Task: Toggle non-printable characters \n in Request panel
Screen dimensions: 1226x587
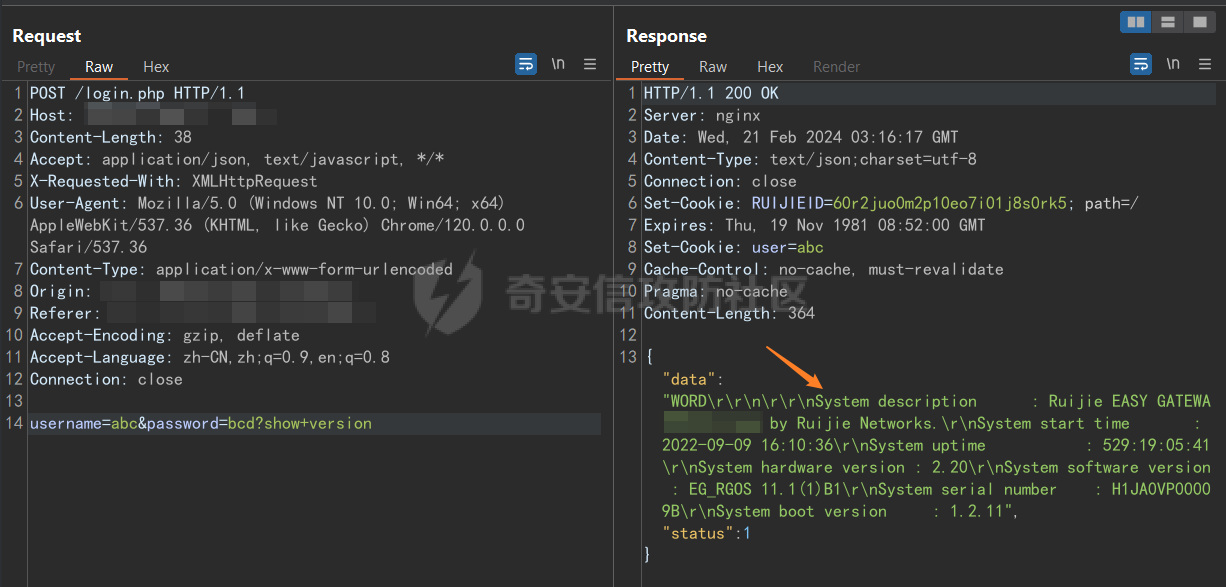Action: pyautogui.click(x=558, y=64)
